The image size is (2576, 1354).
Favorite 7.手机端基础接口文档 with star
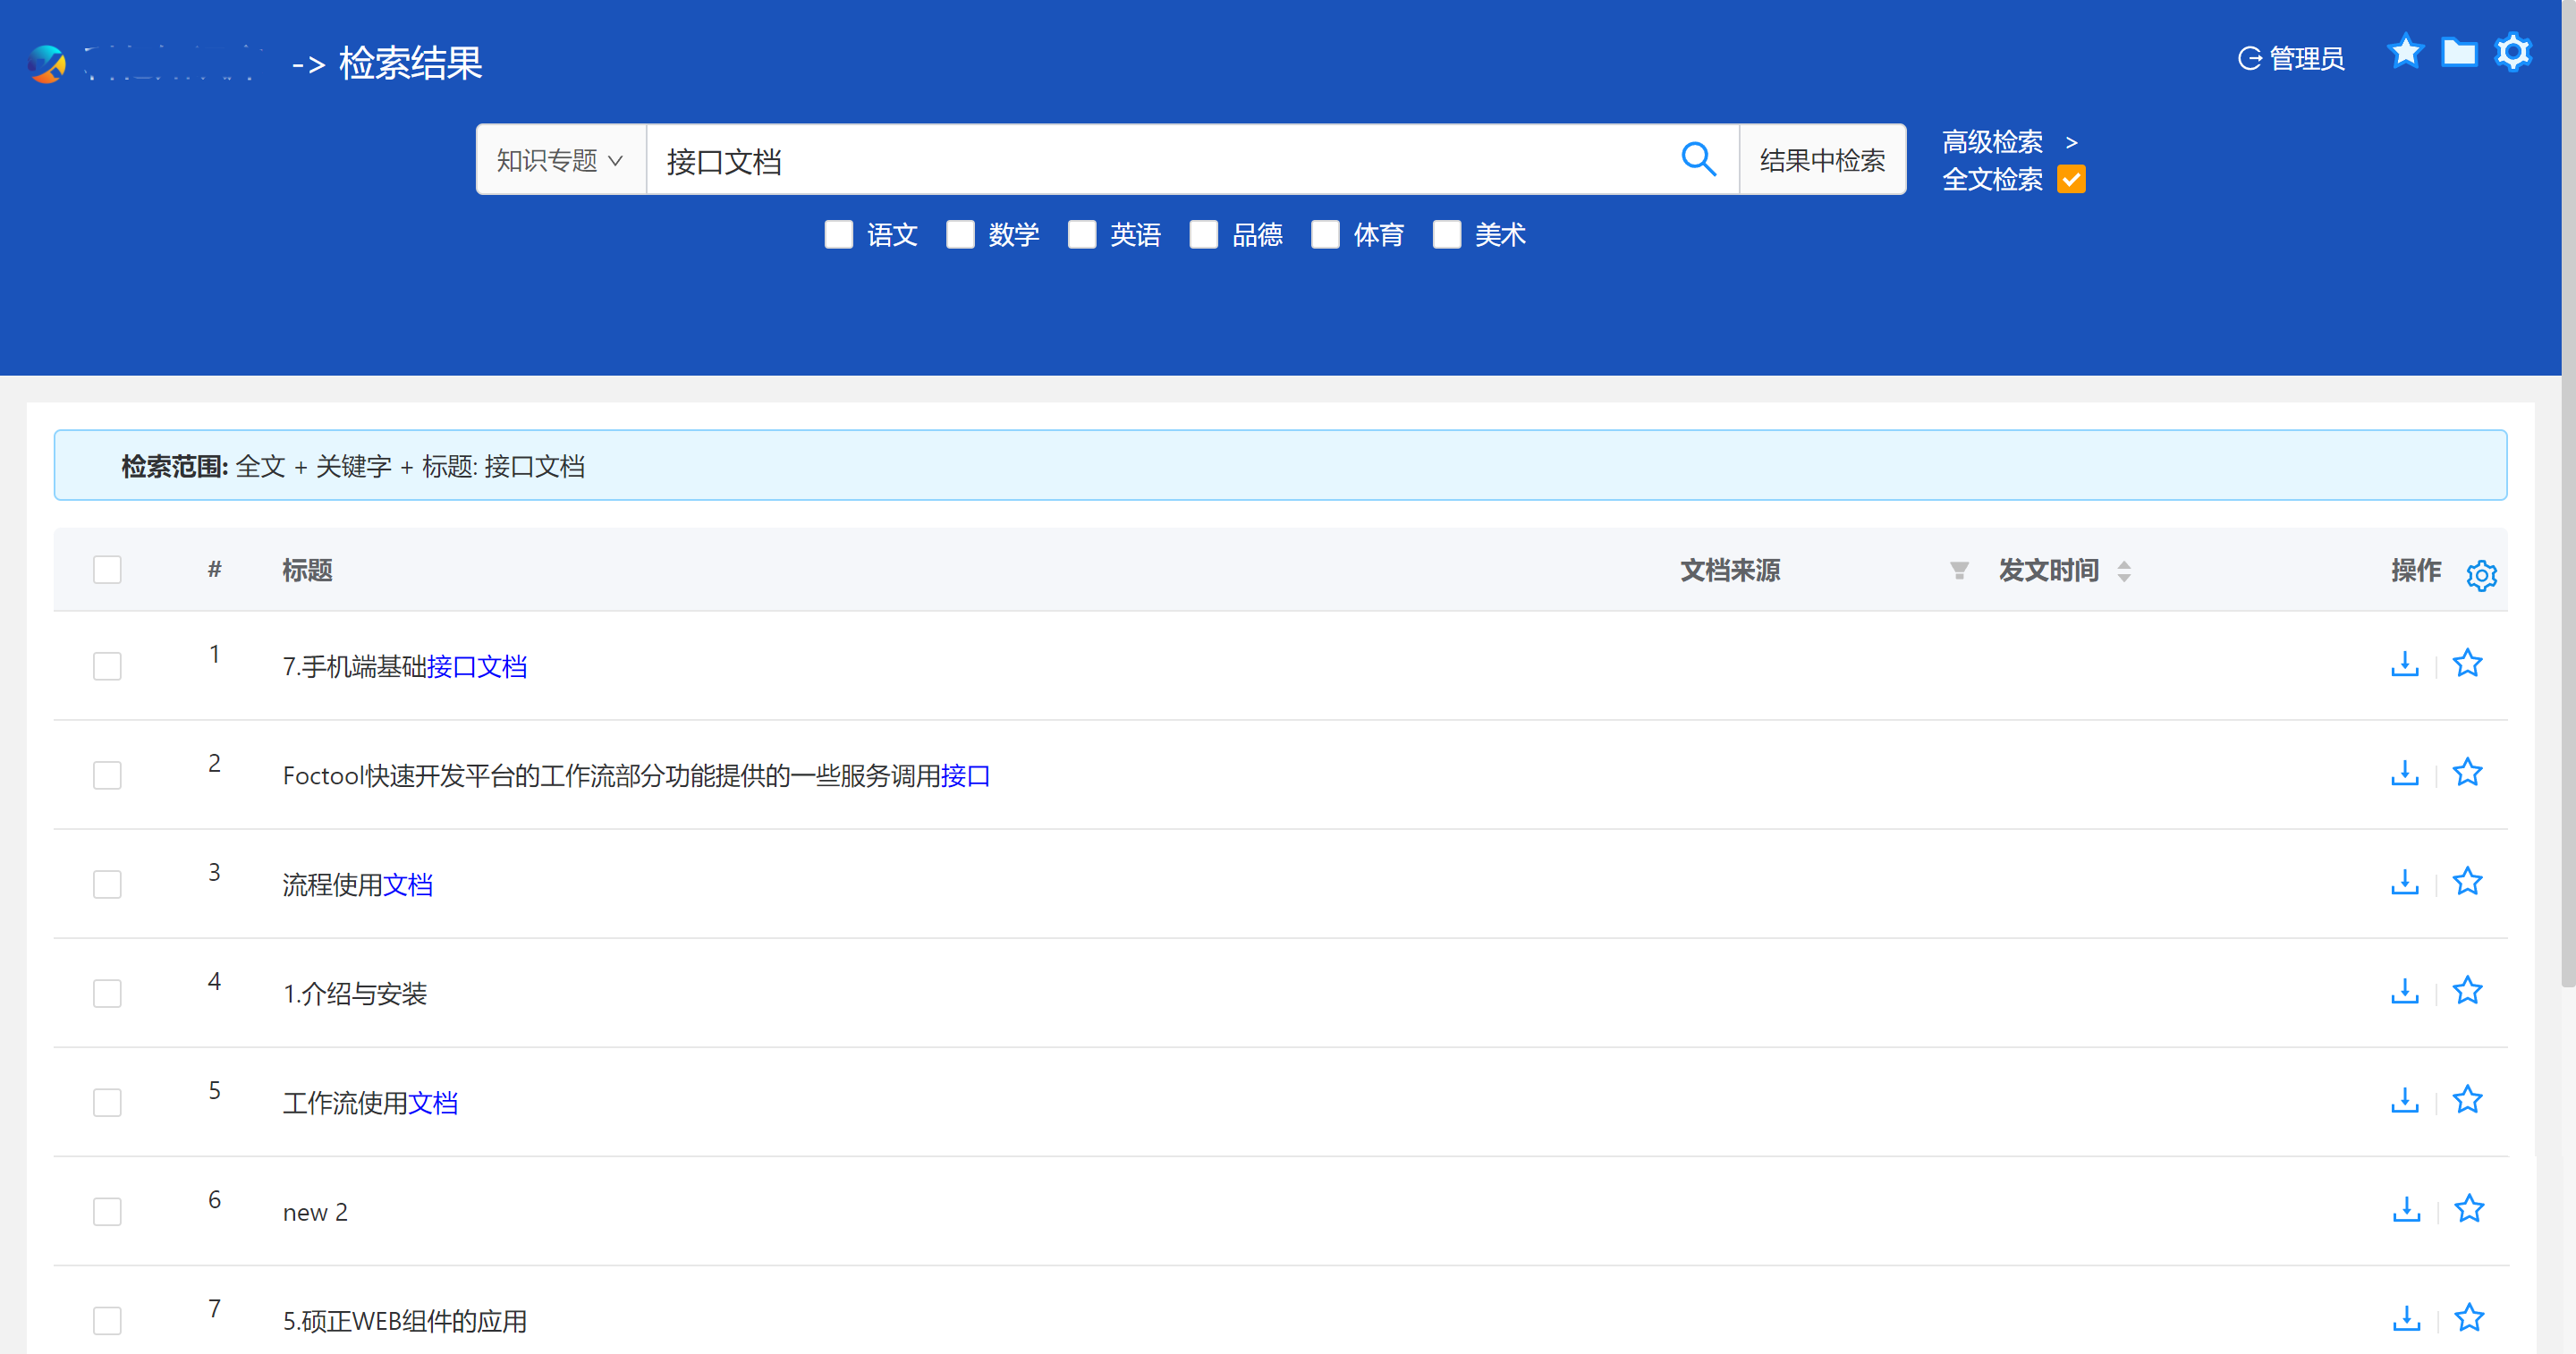pyautogui.click(x=2467, y=663)
